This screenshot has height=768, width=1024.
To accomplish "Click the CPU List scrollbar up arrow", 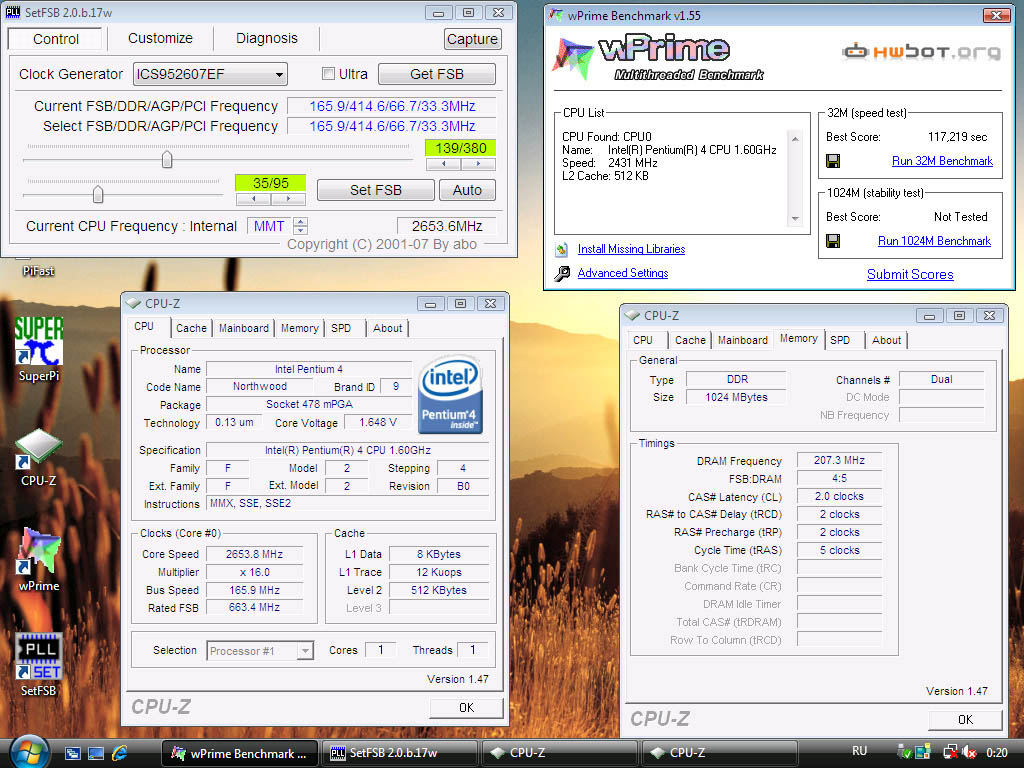I will (x=795, y=138).
